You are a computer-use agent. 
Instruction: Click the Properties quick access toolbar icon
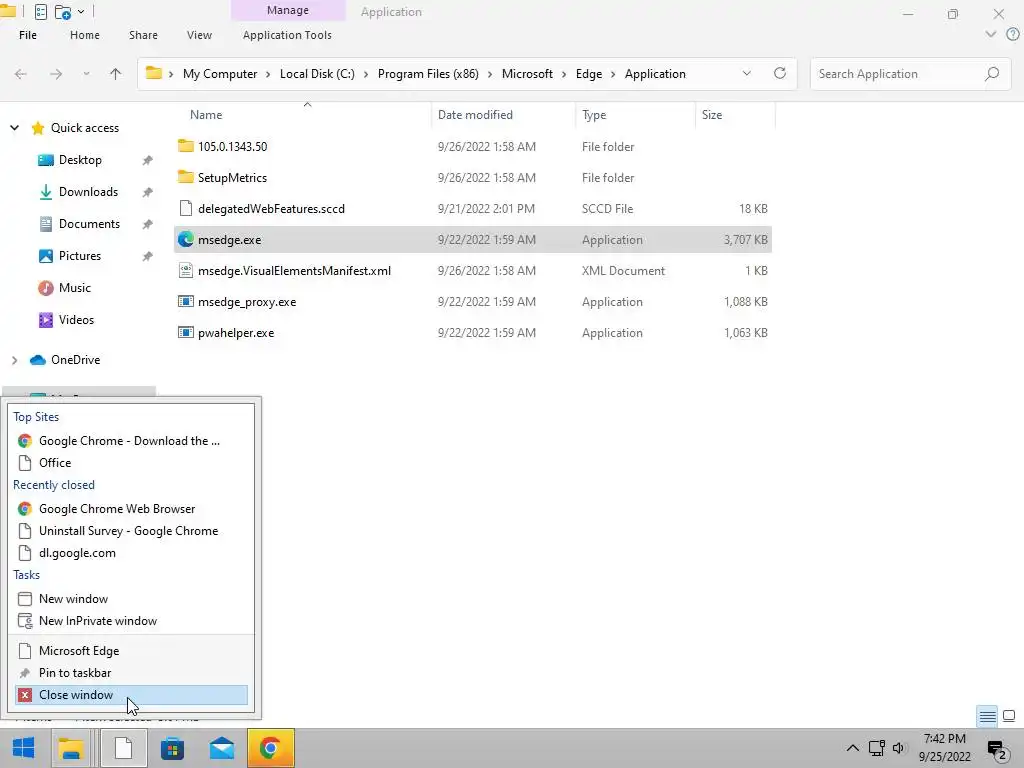tap(40, 12)
